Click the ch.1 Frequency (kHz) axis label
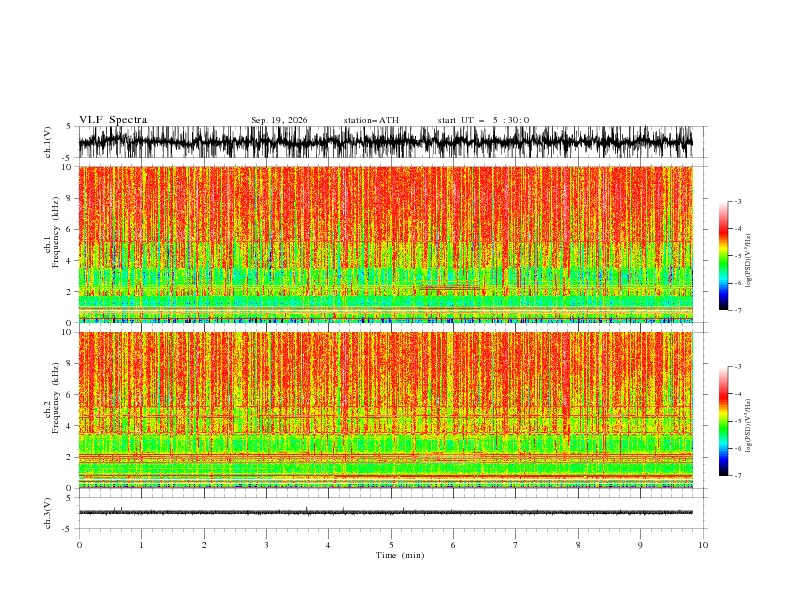 click(x=52, y=244)
